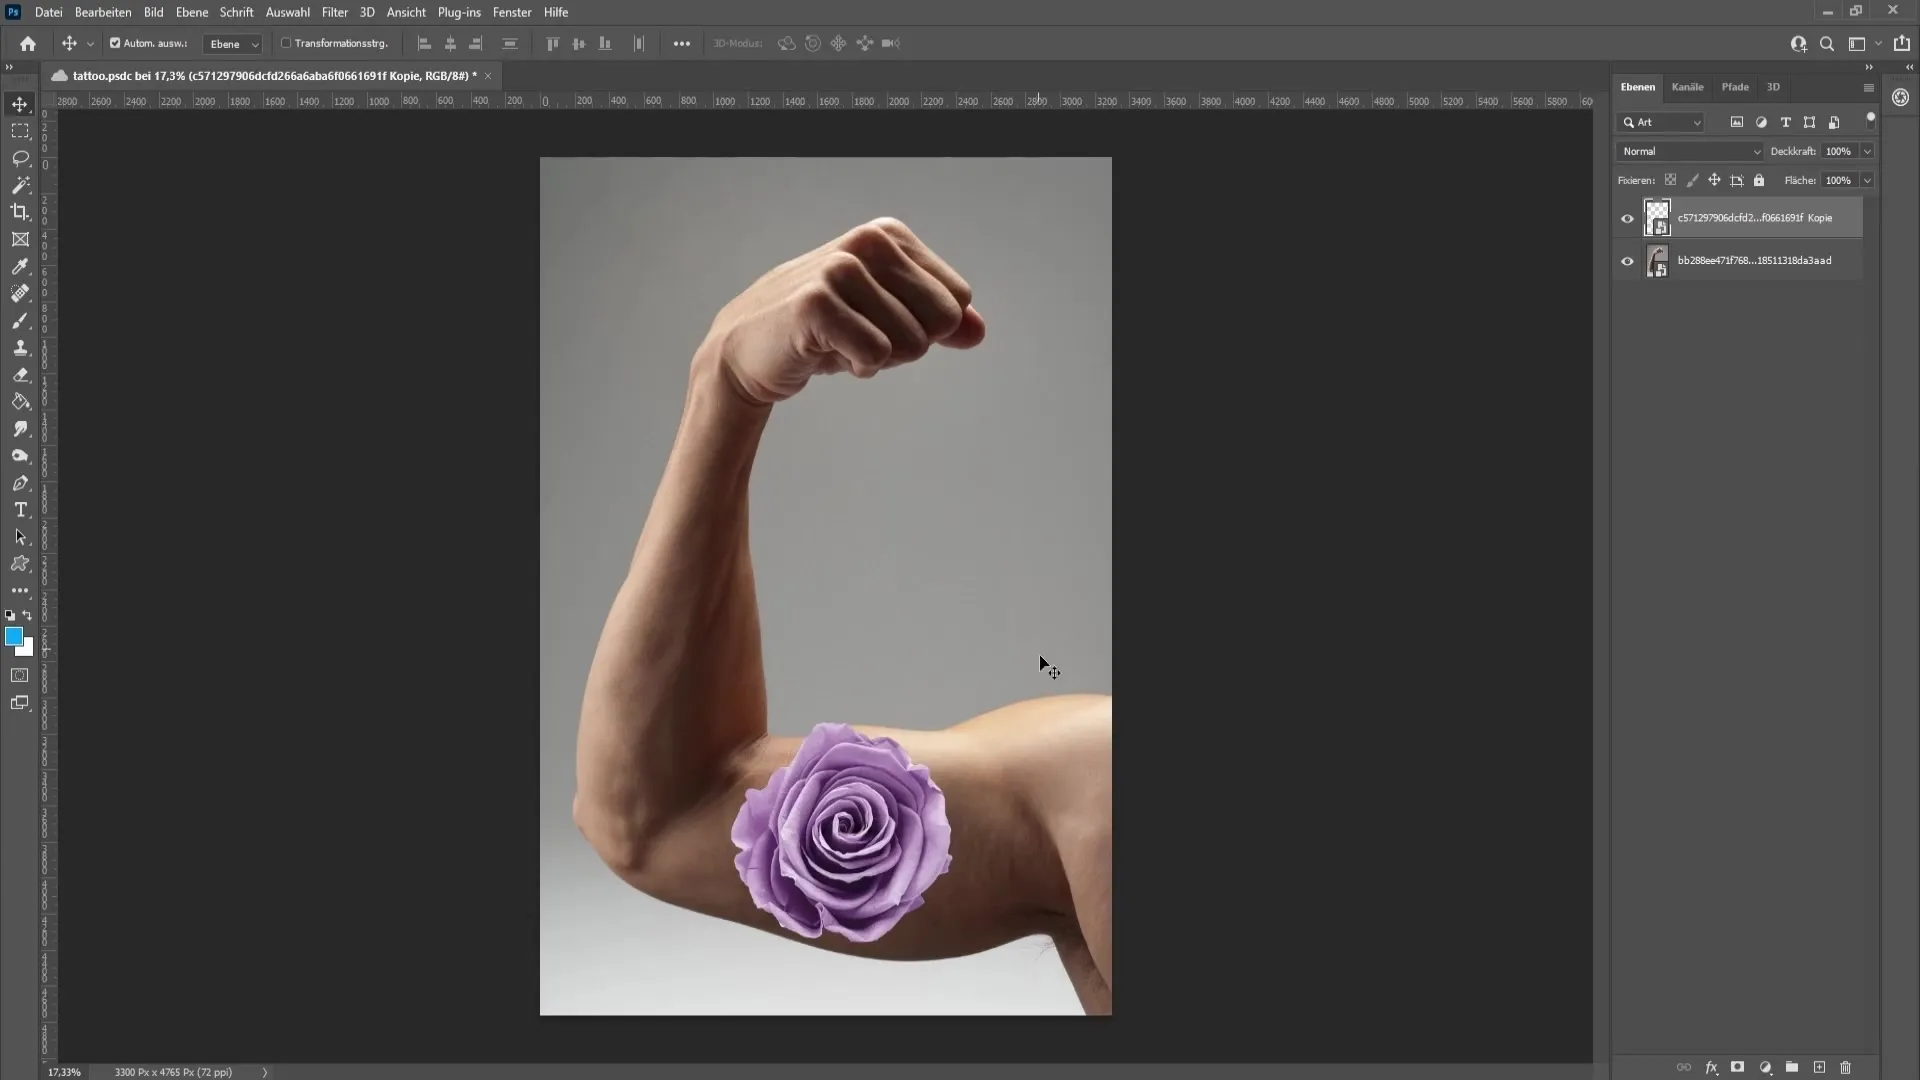The width and height of the screenshot is (1920, 1080).
Task: Select the Smudge tool
Action: [x=20, y=429]
